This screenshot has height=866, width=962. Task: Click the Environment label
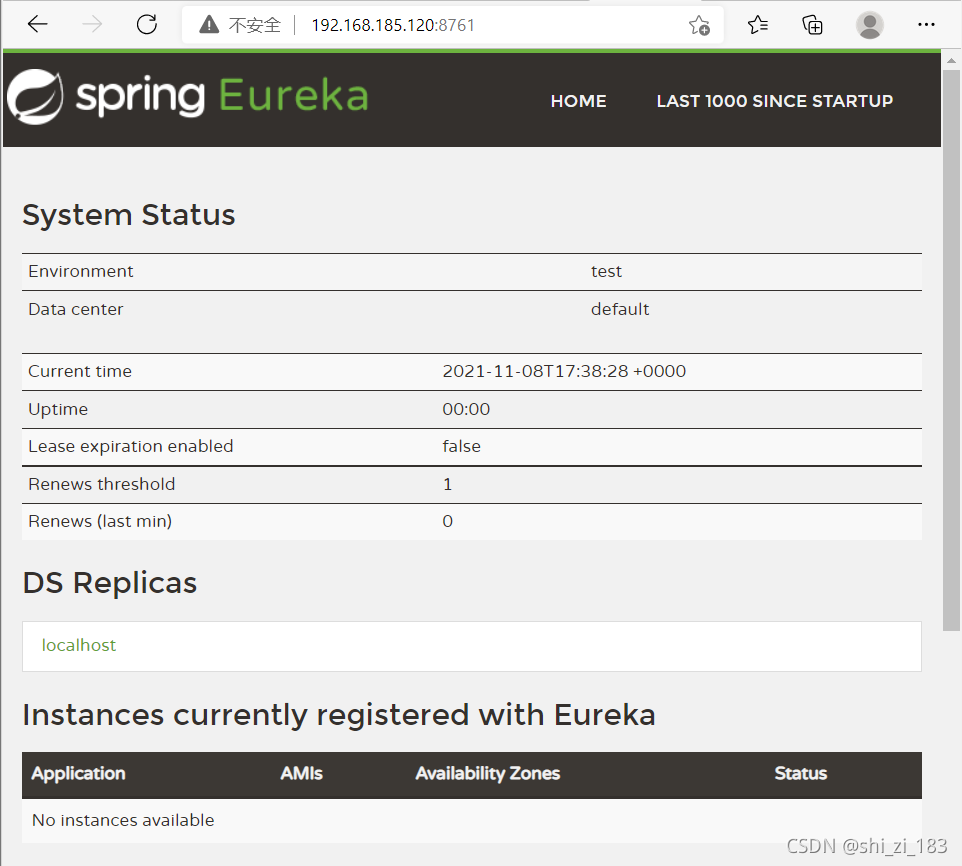point(80,271)
